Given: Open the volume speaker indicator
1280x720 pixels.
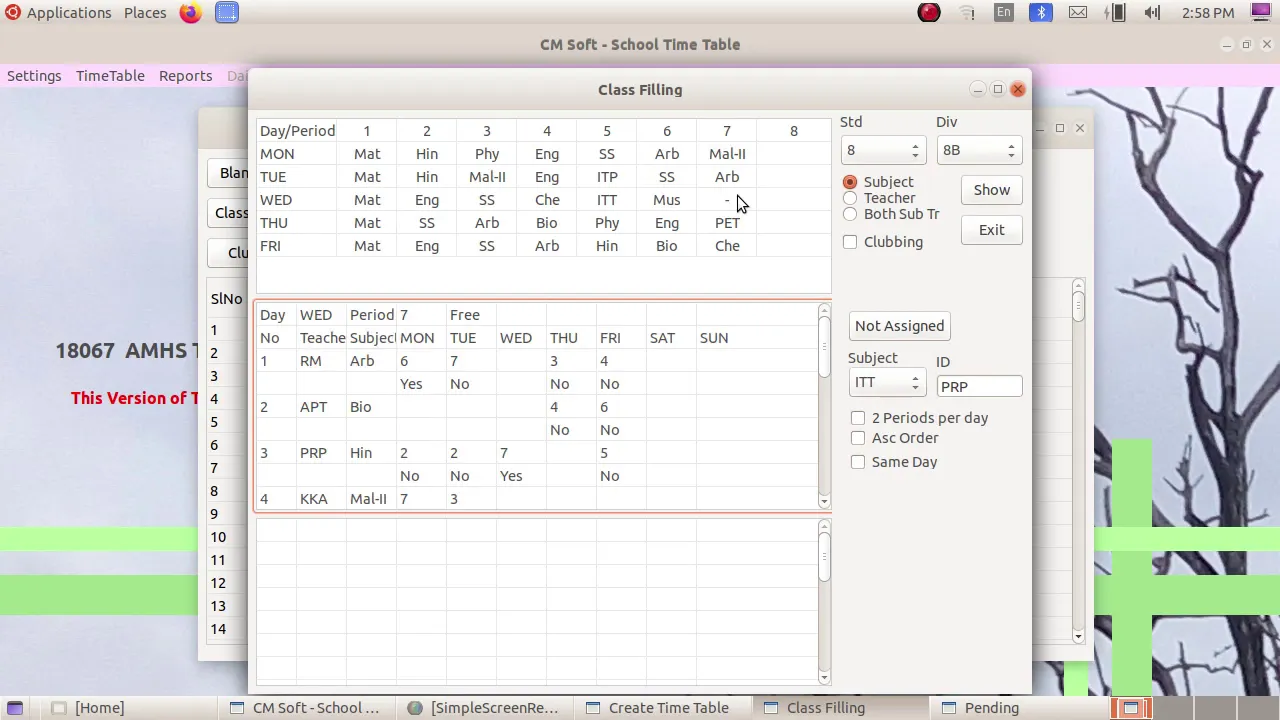Looking at the screenshot, I should (1152, 13).
